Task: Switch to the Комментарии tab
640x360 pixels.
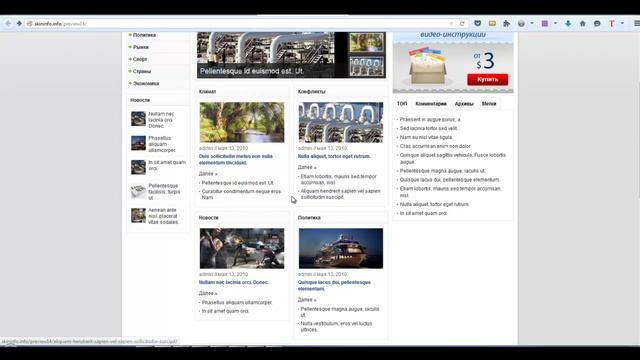Action: click(431, 104)
